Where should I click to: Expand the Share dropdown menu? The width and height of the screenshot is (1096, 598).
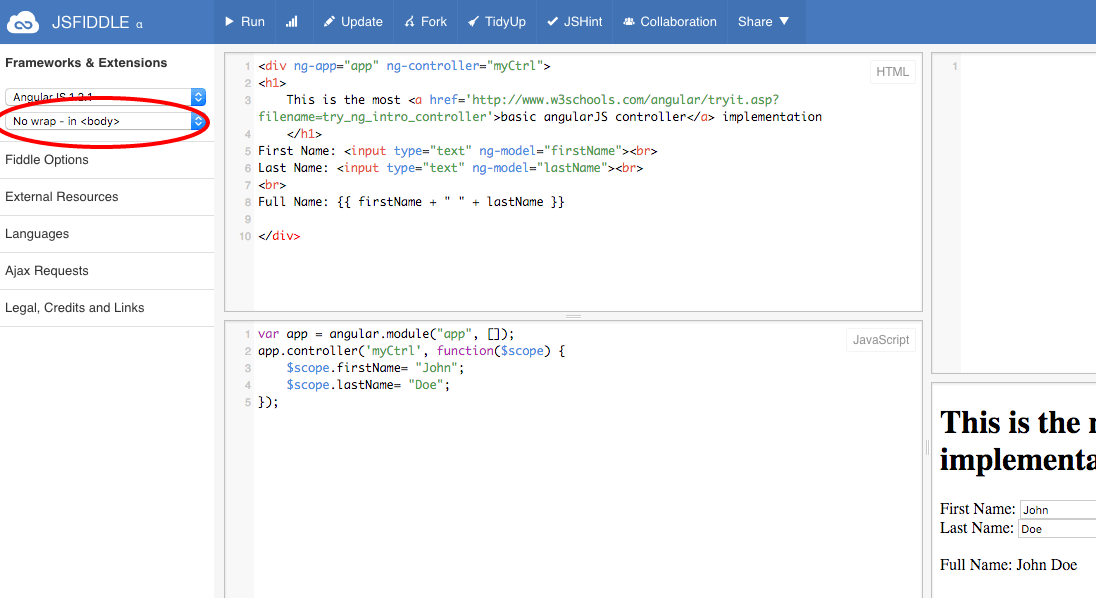[764, 21]
